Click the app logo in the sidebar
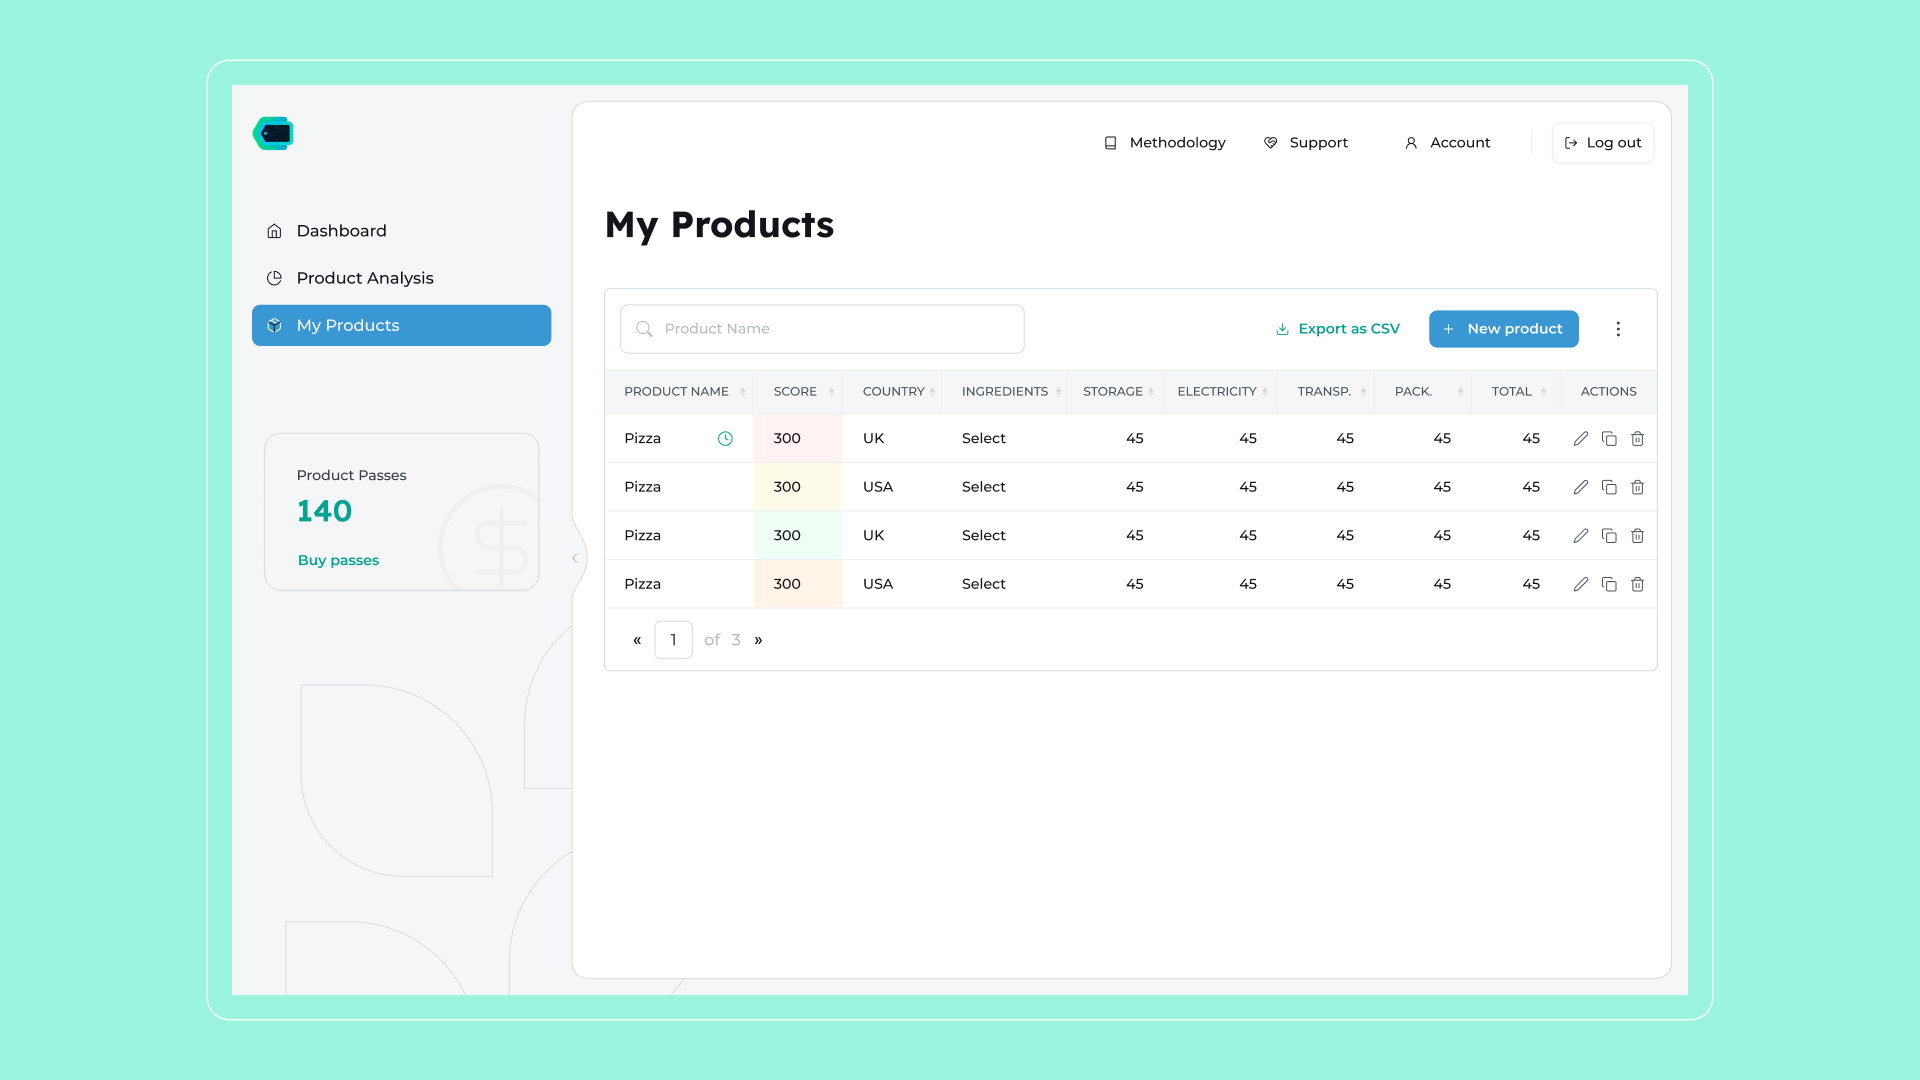This screenshot has height=1080, width=1920. pyautogui.click(x=273, y=133)
